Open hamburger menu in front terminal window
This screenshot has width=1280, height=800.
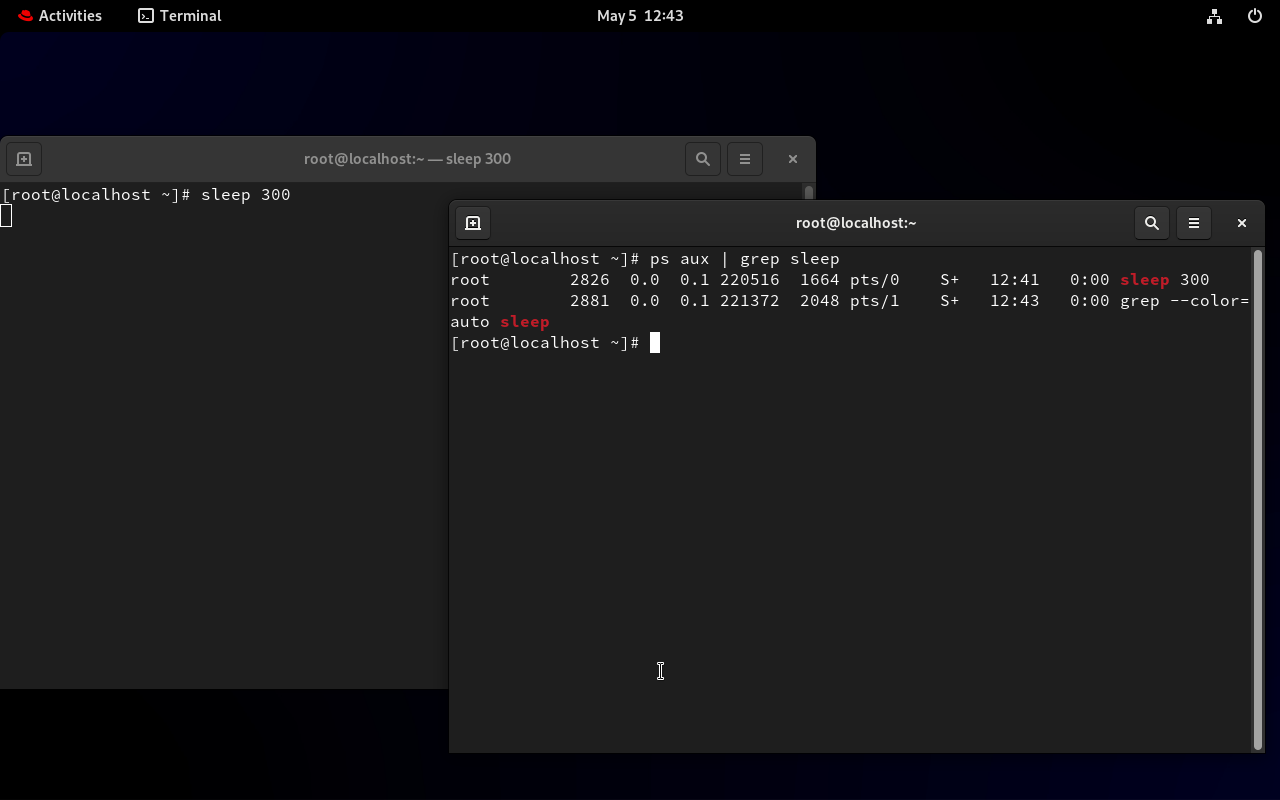[x=1194, y=223]
